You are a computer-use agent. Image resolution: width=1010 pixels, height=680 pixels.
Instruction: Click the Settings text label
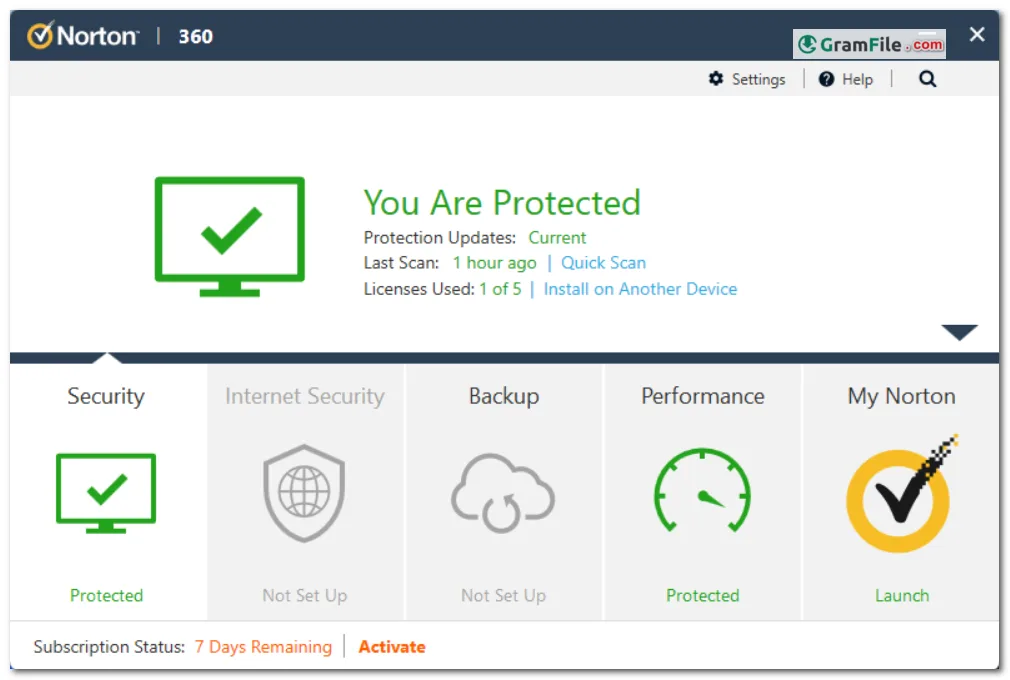pyautogui.click(x=758, y=79)
